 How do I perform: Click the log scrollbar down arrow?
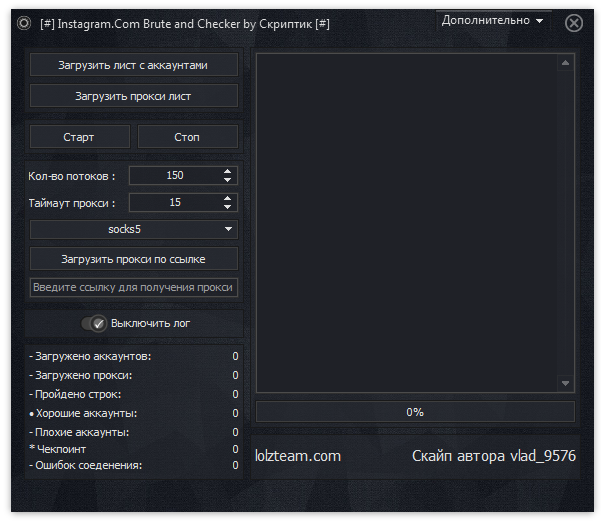tap(565, 383)
